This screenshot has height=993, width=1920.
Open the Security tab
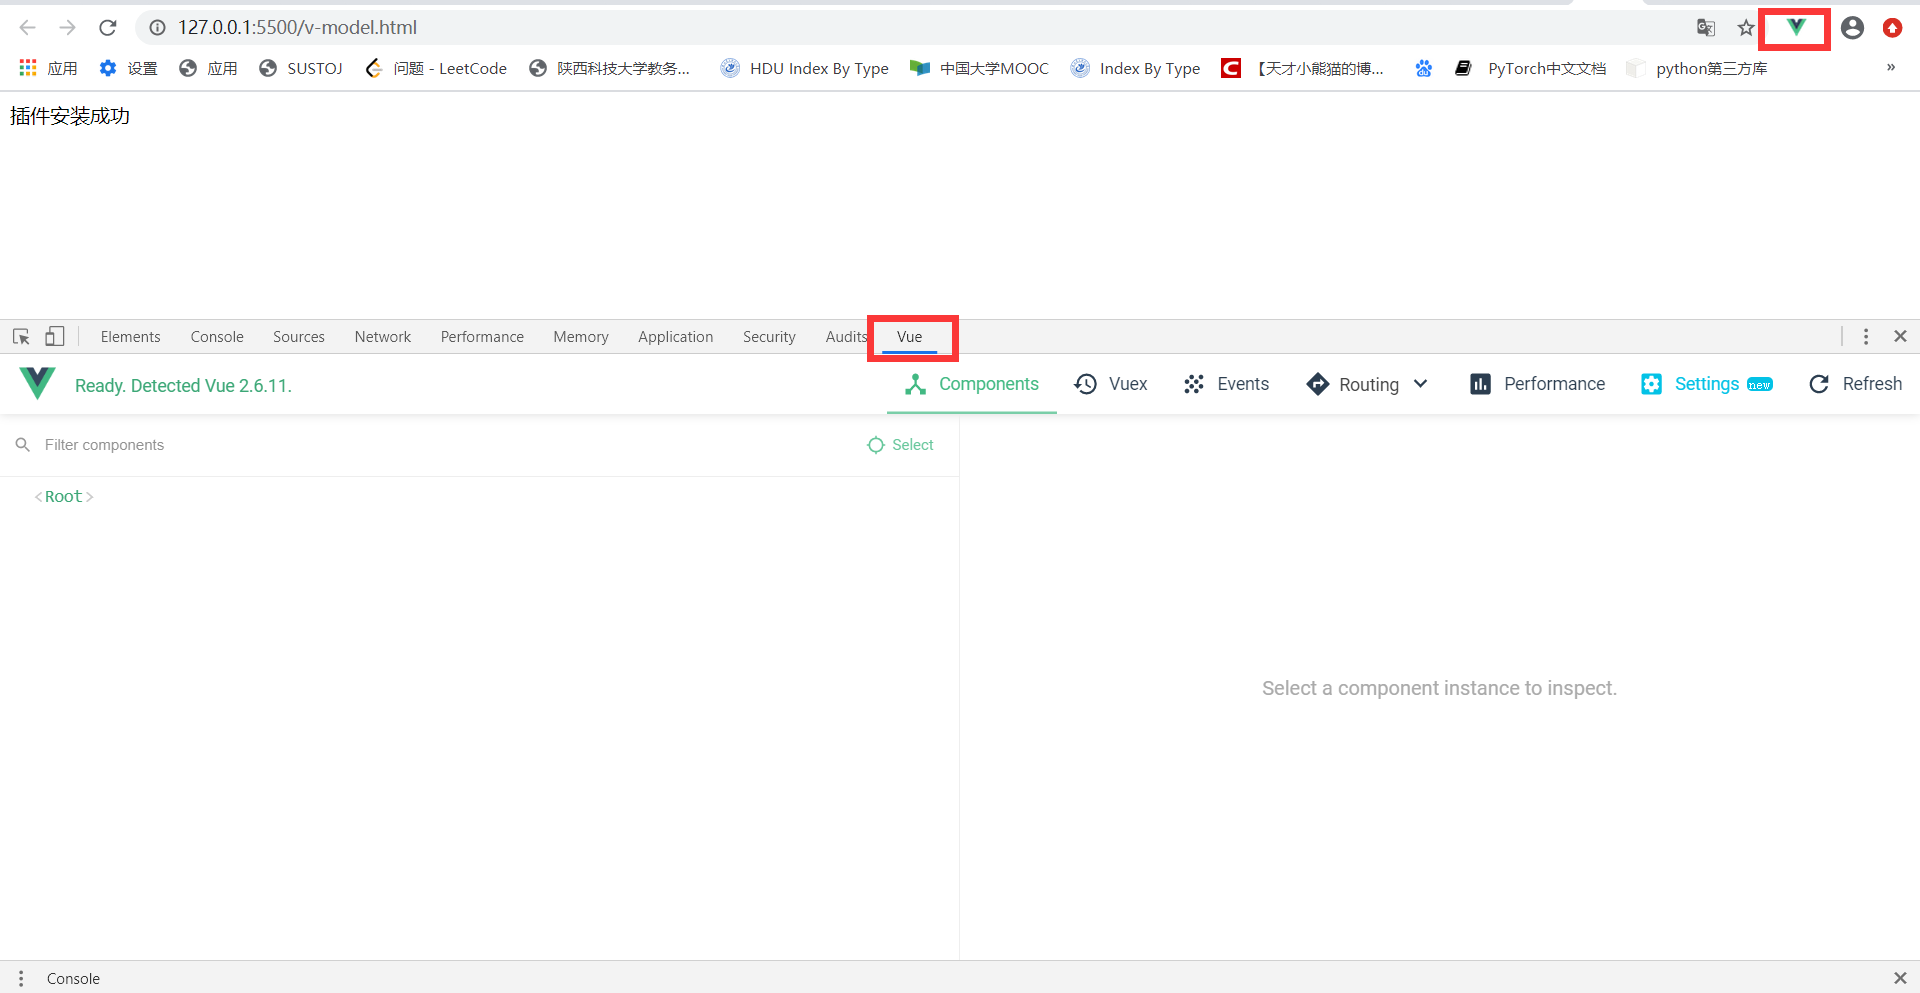[x=769, y=337]
